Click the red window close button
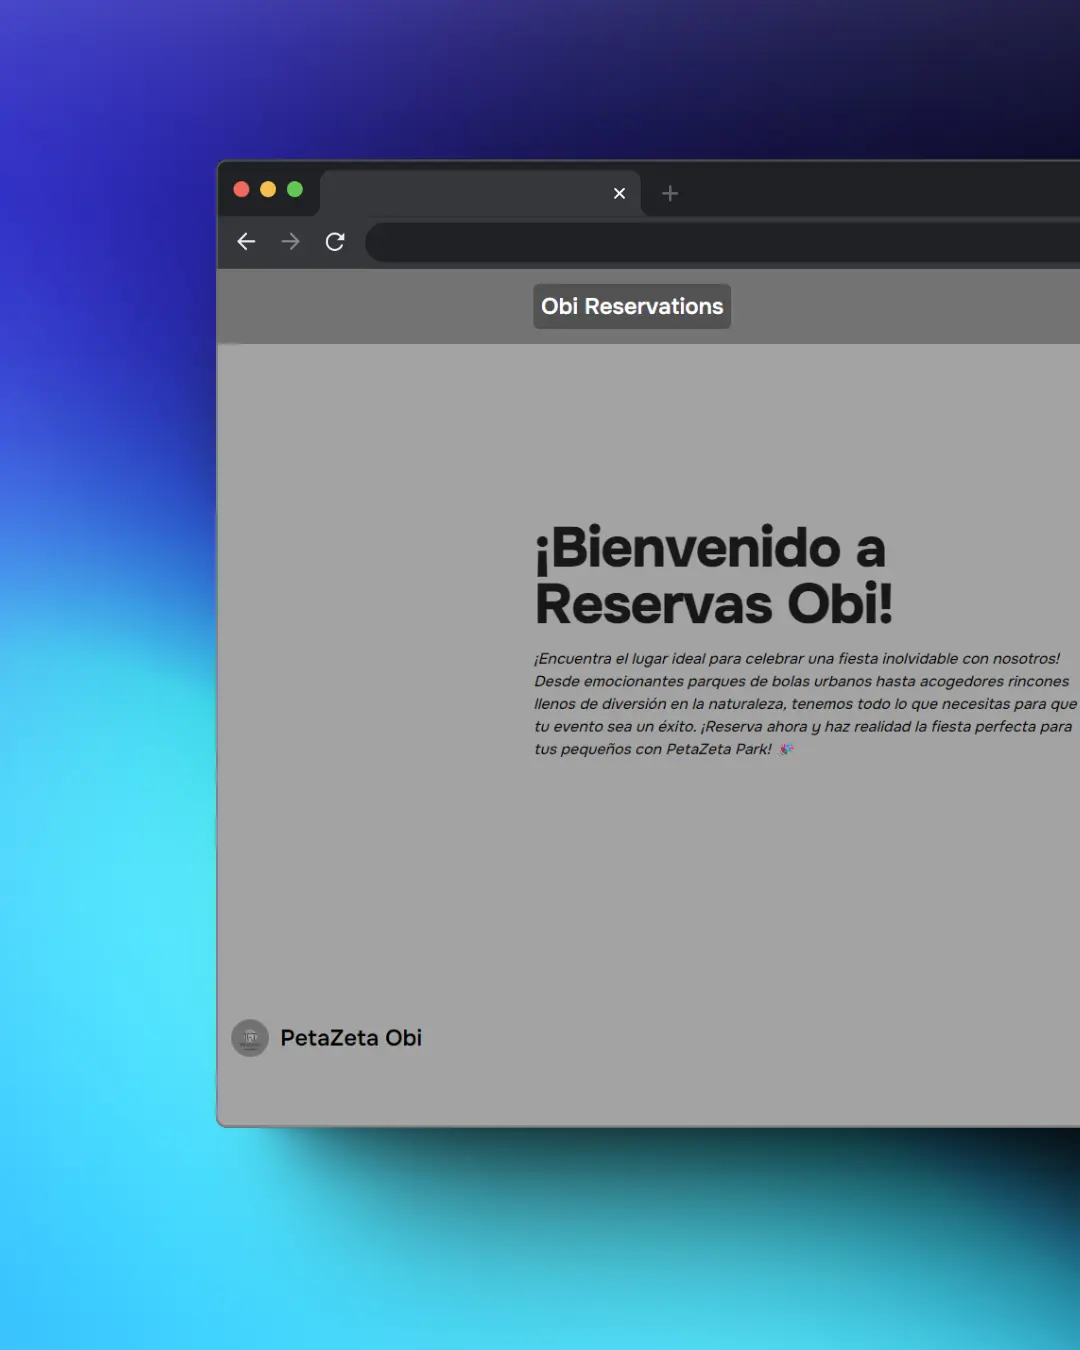 (241, 189)
